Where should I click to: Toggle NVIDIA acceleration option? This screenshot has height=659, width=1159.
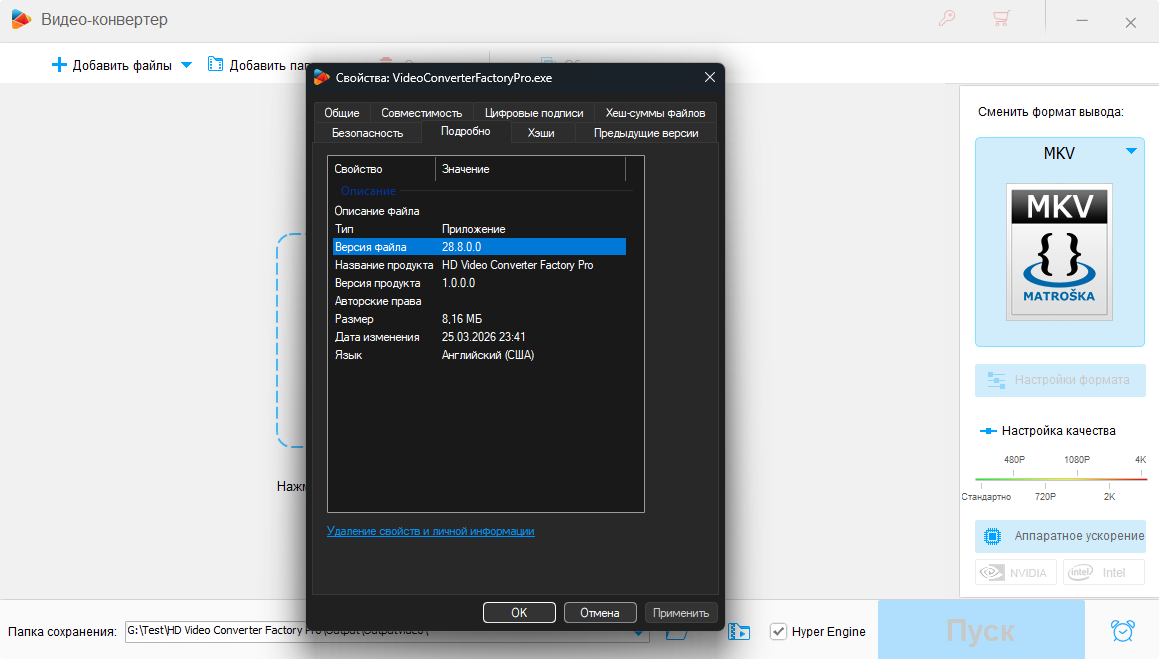1015,572
